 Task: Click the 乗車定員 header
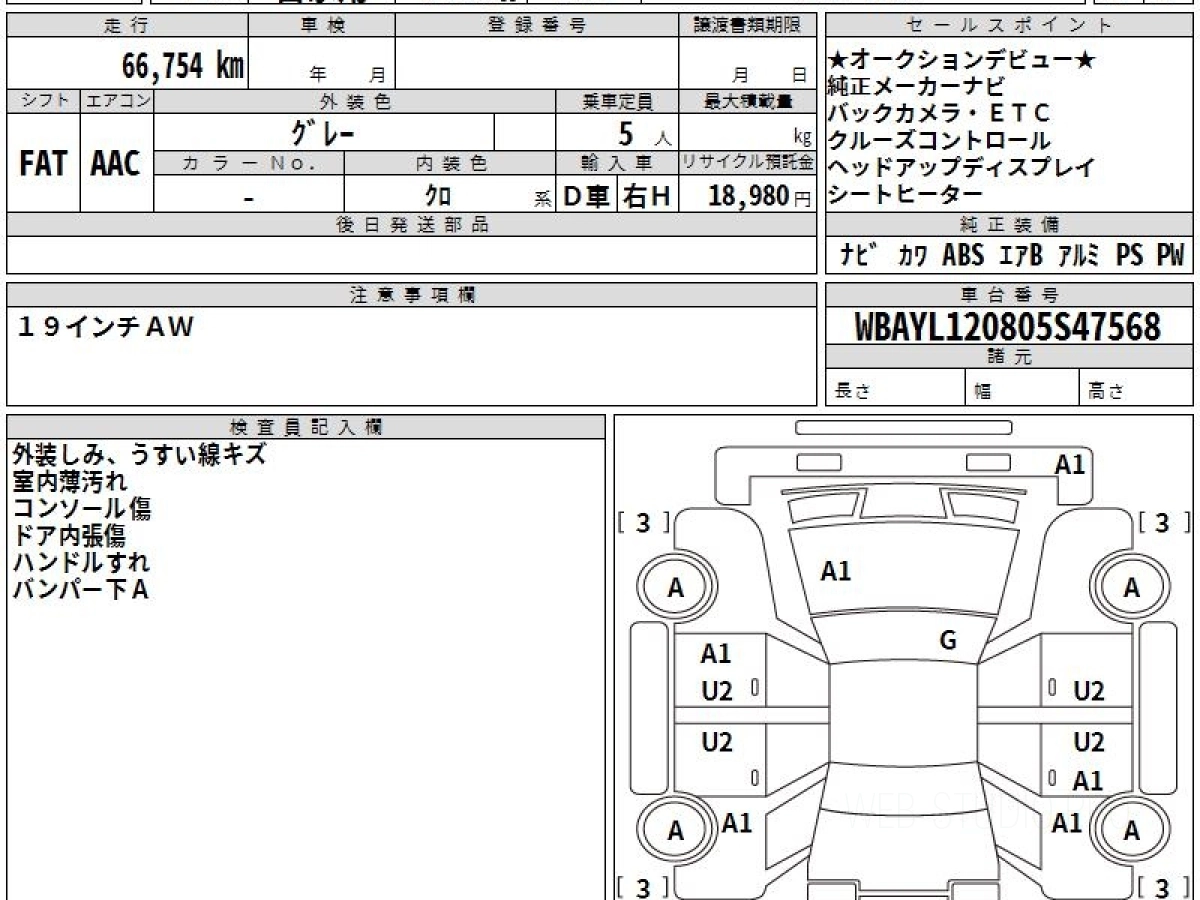(617, 101)
